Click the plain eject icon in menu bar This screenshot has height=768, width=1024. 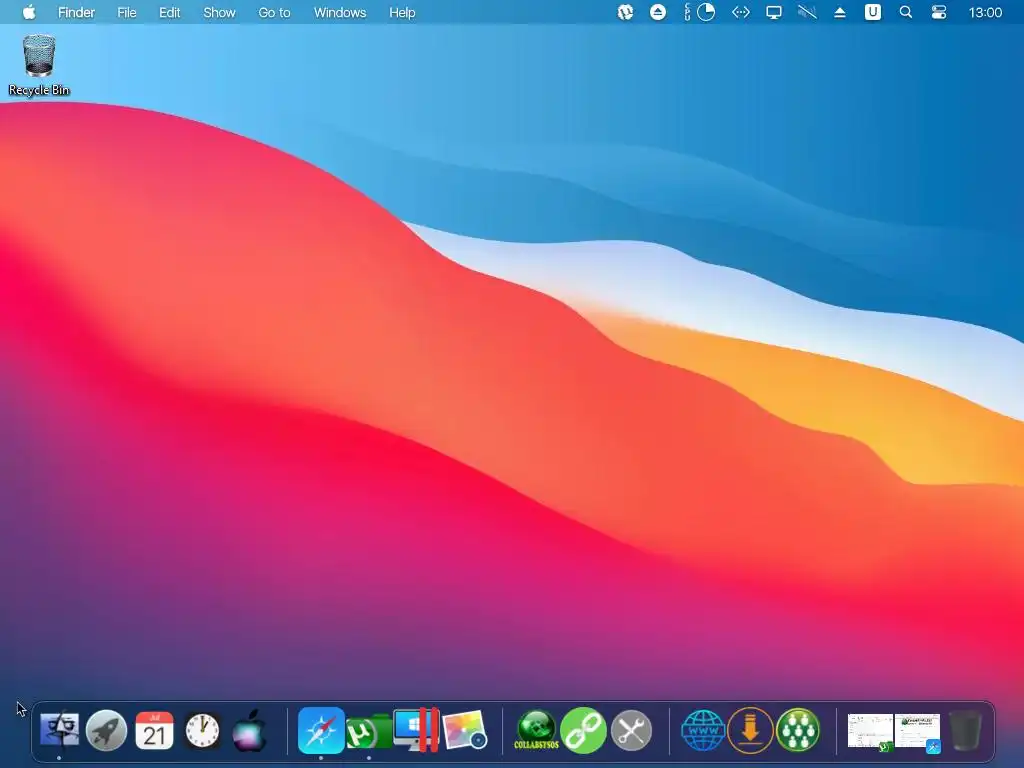pyautogui.click(x=840, y=12)
